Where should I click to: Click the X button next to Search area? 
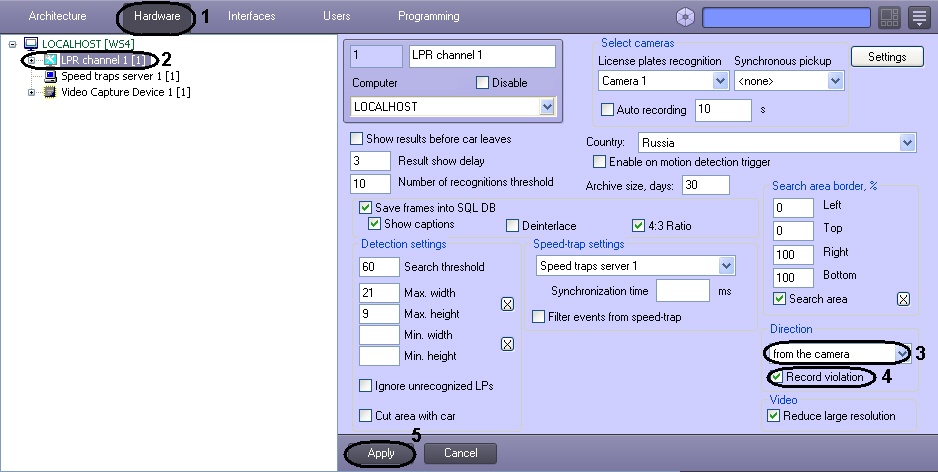coord(903,299)
